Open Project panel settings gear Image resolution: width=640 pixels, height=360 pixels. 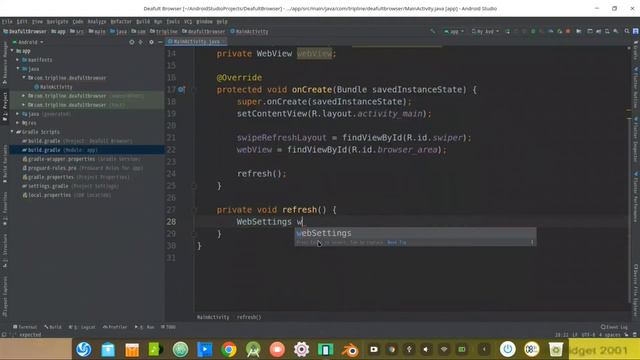click(151, 42)
